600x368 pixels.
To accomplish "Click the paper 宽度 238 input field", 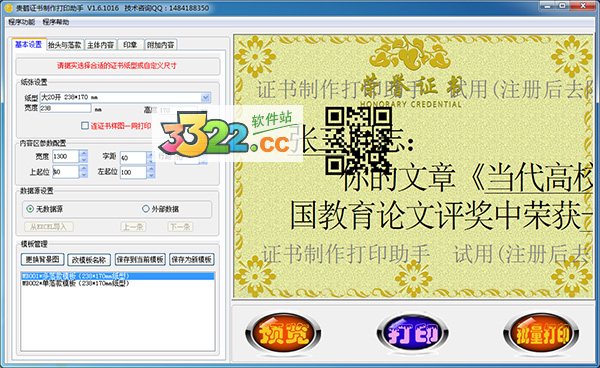I will 66,108.
